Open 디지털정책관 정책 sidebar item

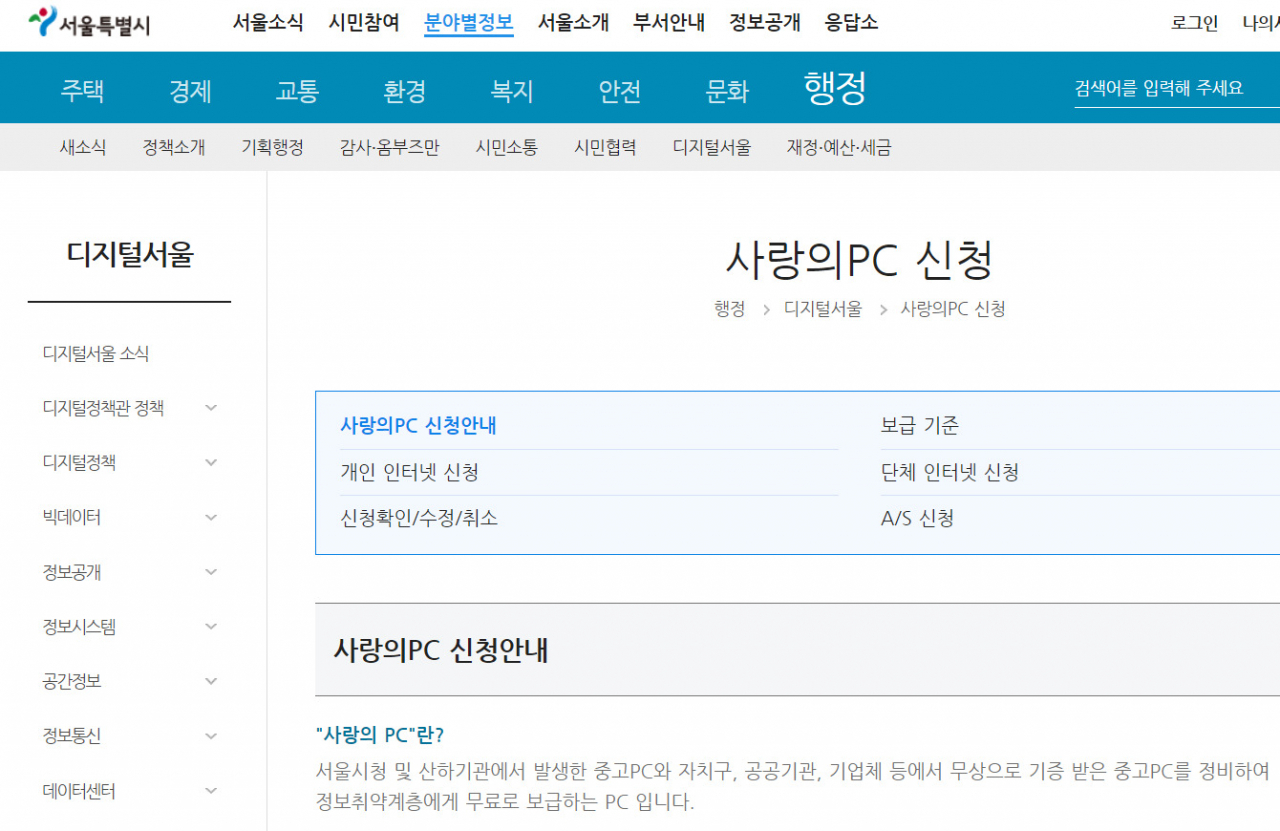click(x=103, y=408)
